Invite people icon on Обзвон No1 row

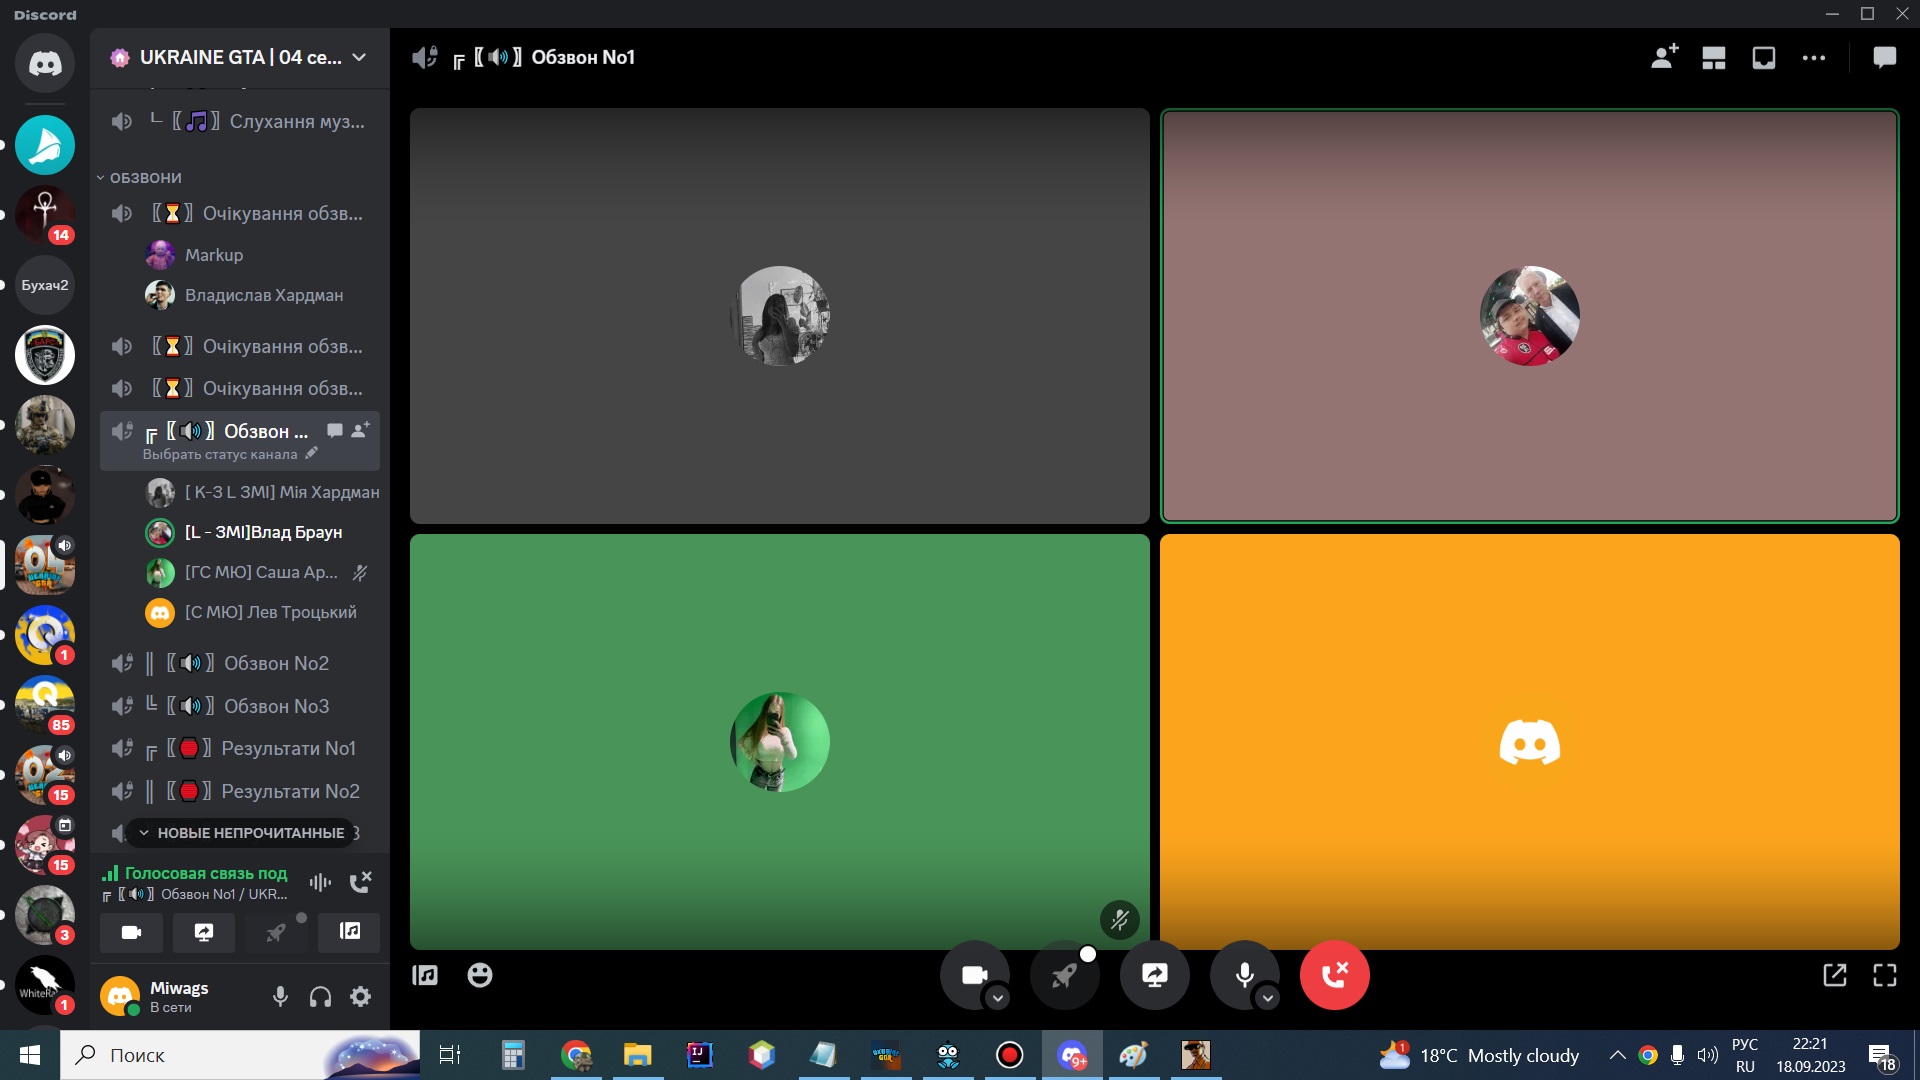(361, 430)
